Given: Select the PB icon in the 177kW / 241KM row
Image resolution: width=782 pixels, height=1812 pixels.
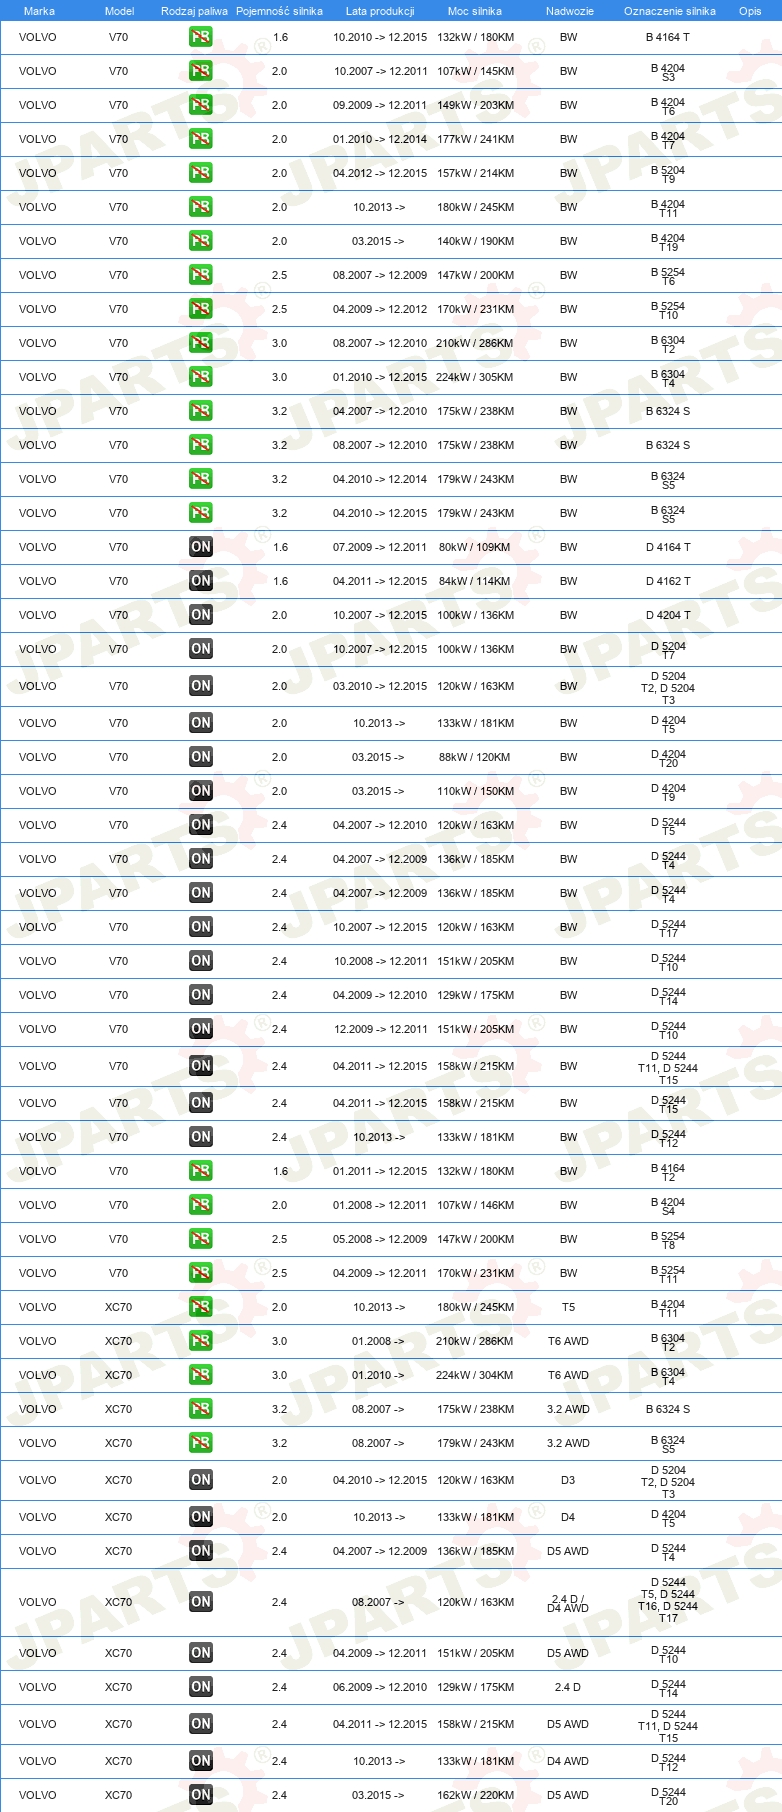Looking at the screenshot, I should tap(200, 139).
